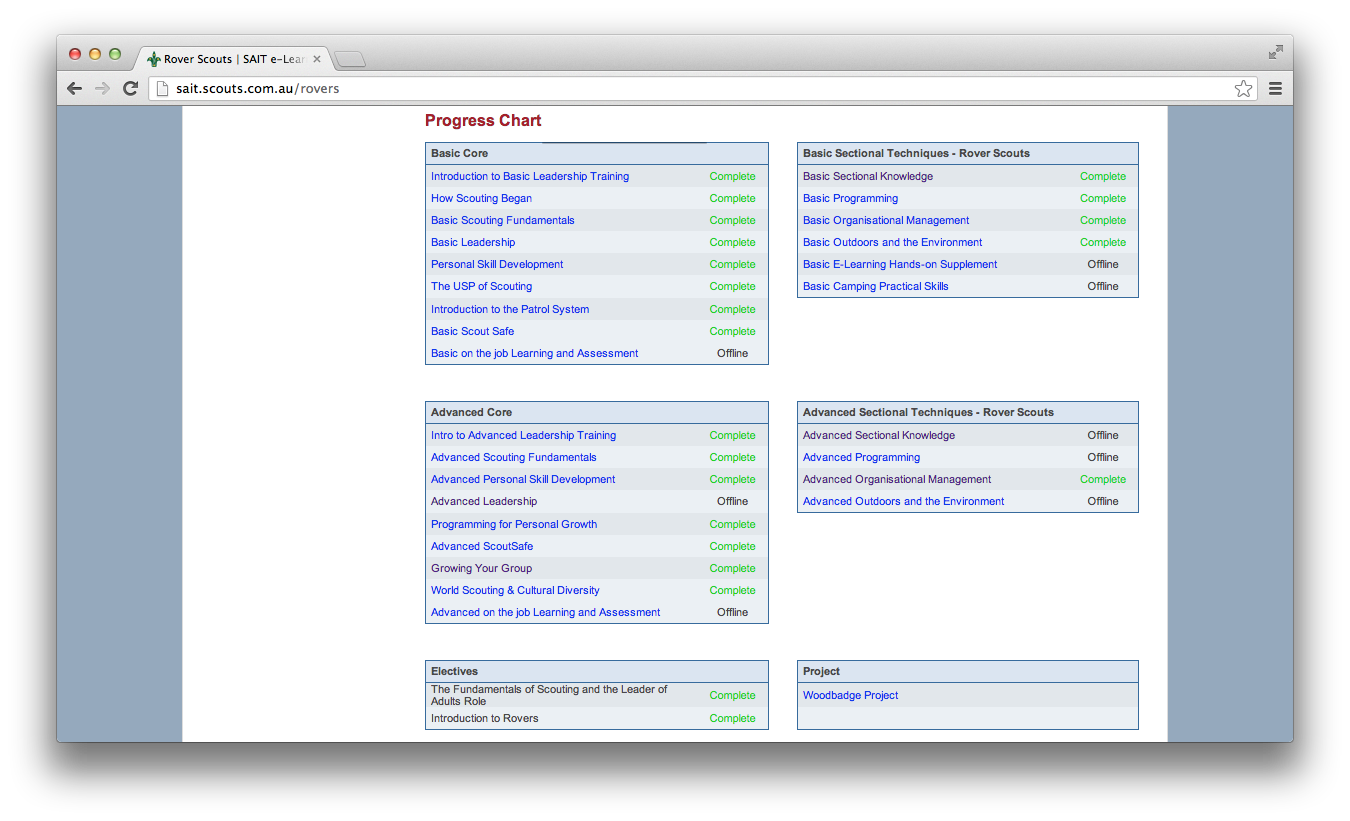Open a new tab with the blank tab button

(x=350, y=60)
